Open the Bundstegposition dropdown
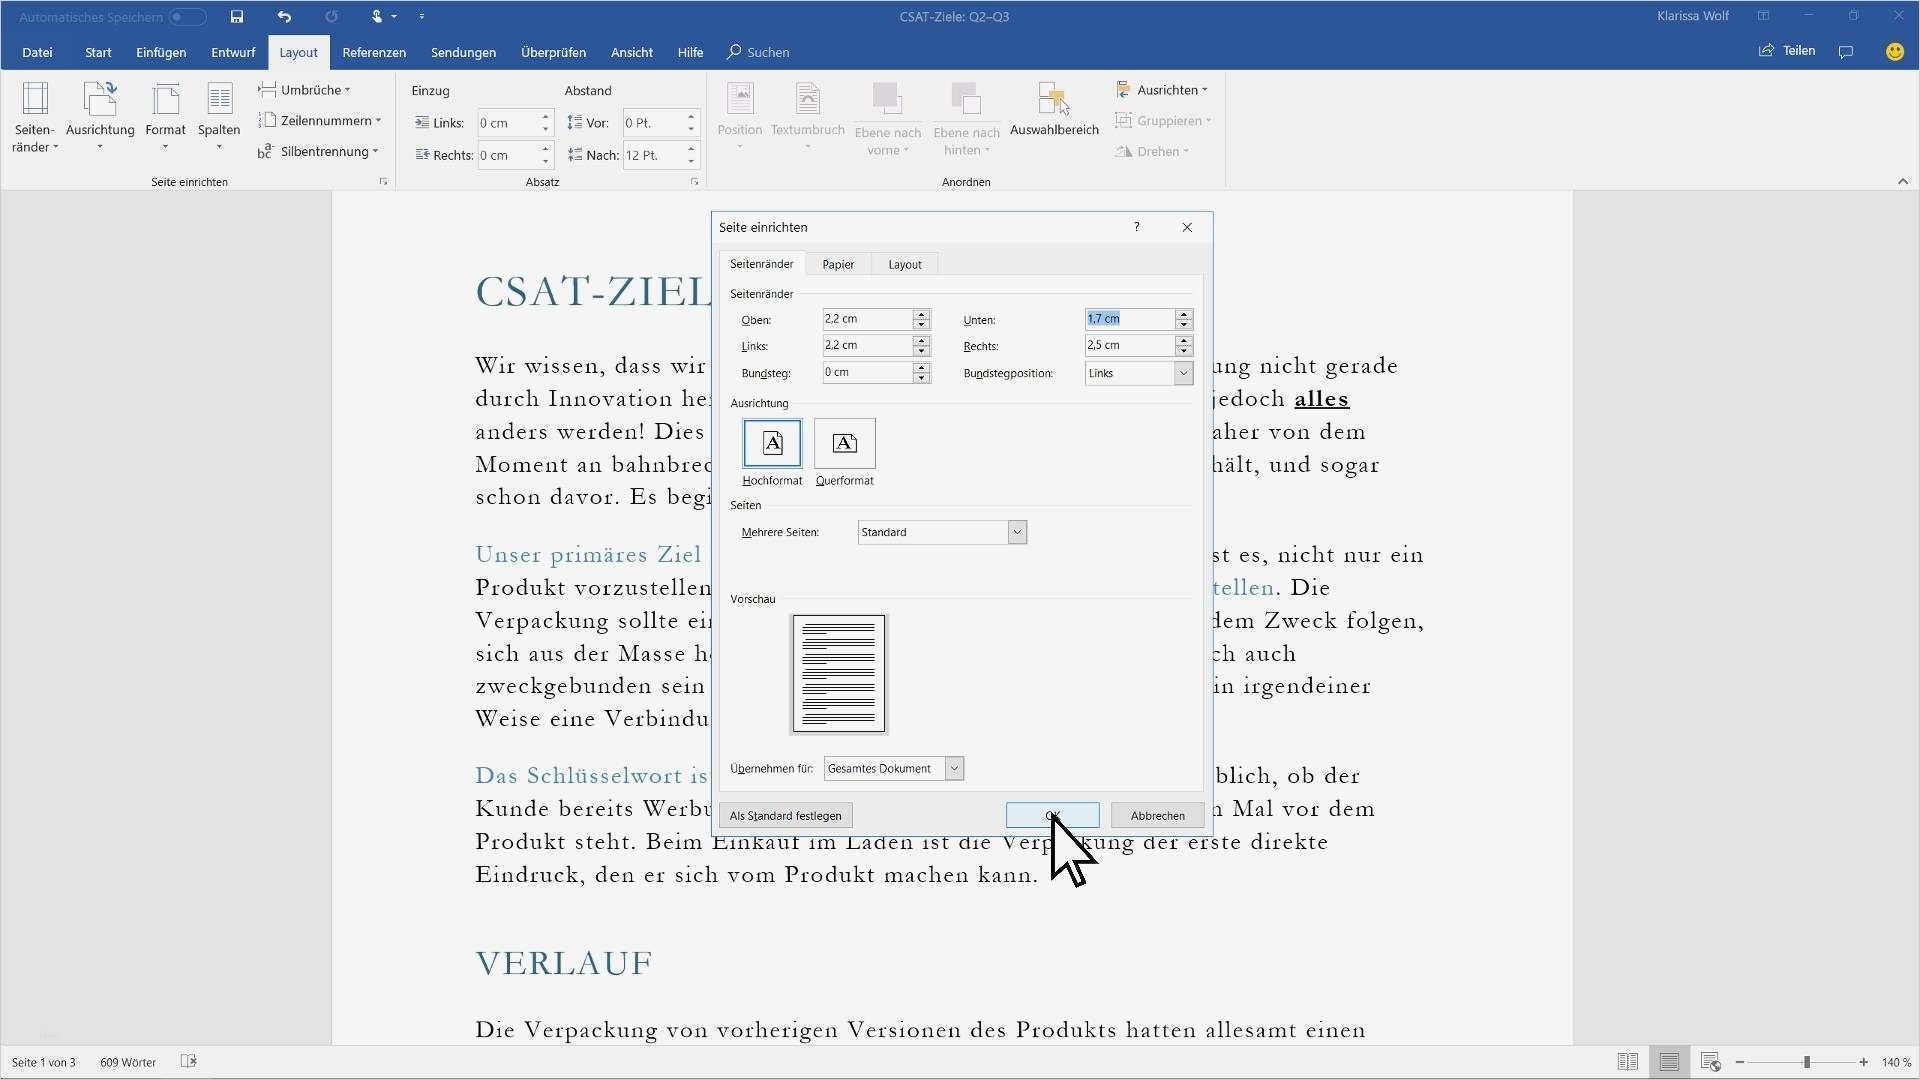Image resolution: width=1920 pixels, height=1080 pixels. (1184, 373)
